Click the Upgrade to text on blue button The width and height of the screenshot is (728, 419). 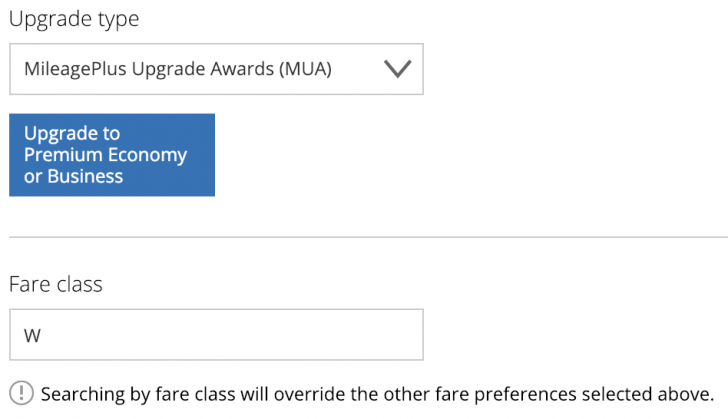pyautogui.click(x=72, y=134)
